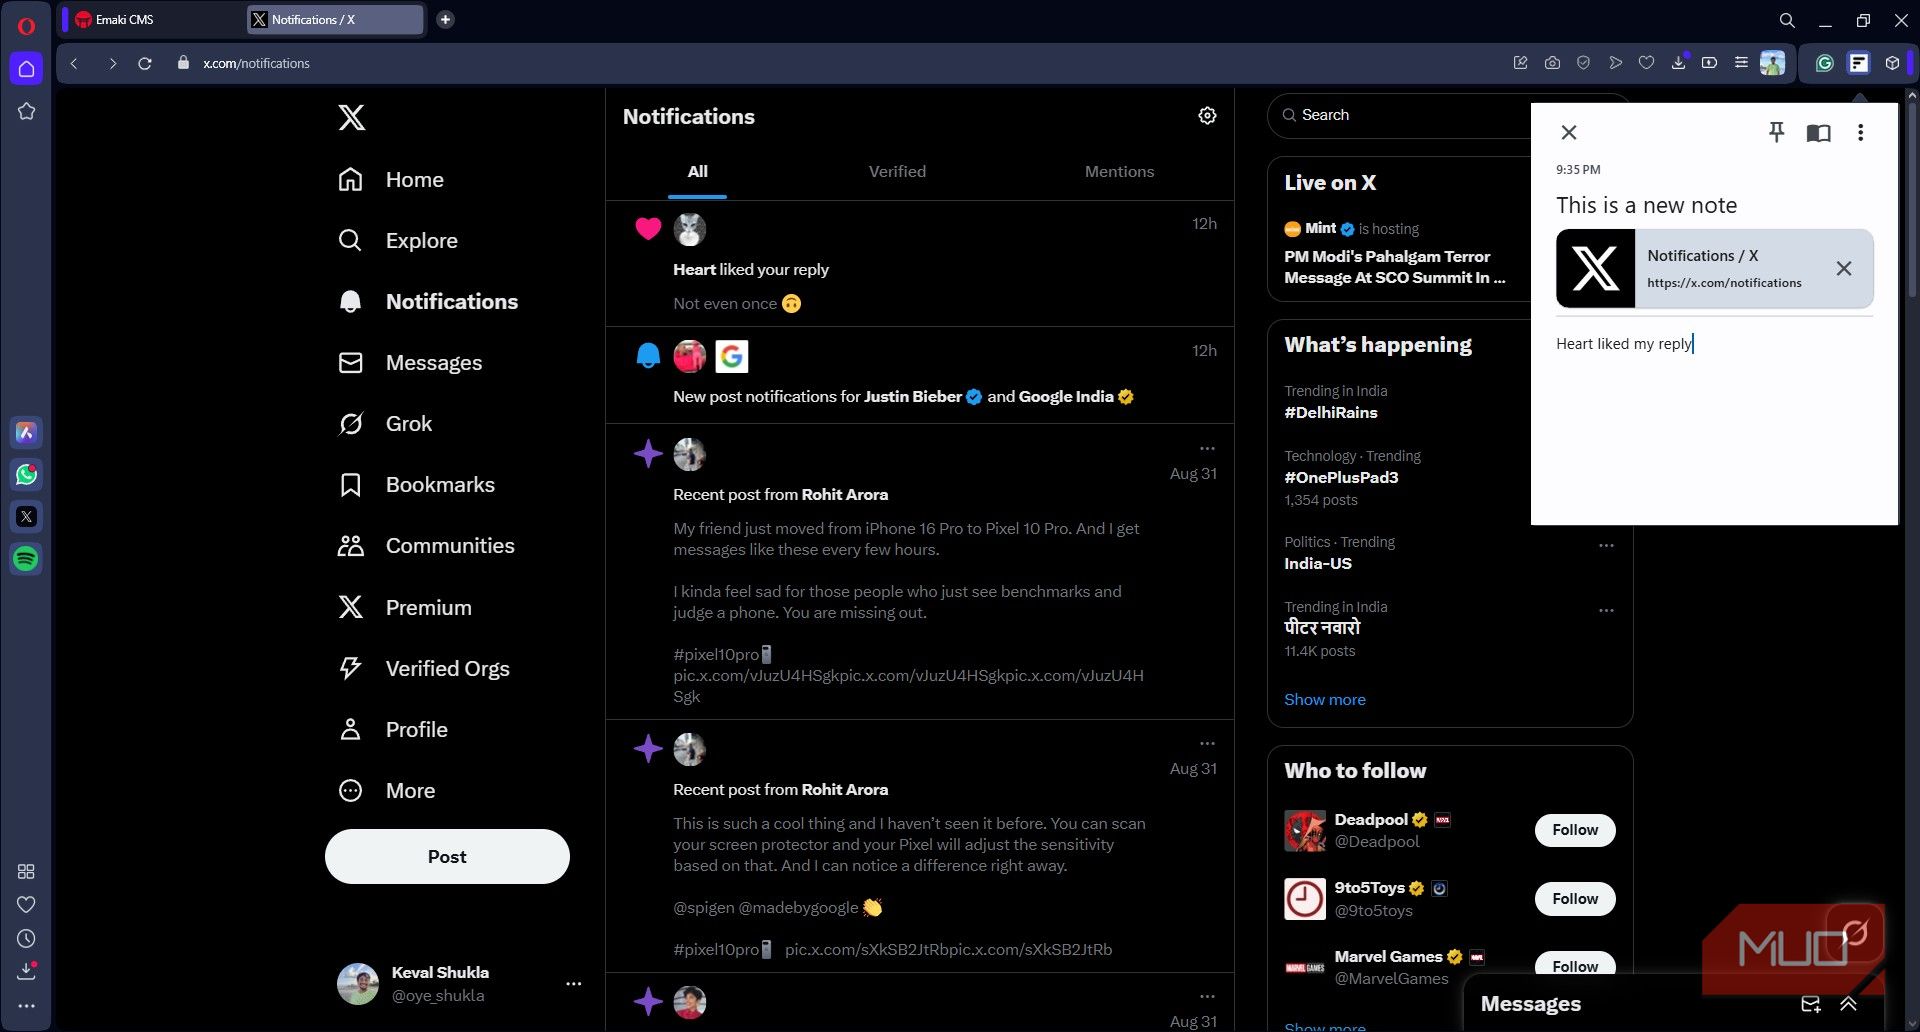Click the Grammarly extension icon
The image size is (1920, 1032).
(1824, 63)
